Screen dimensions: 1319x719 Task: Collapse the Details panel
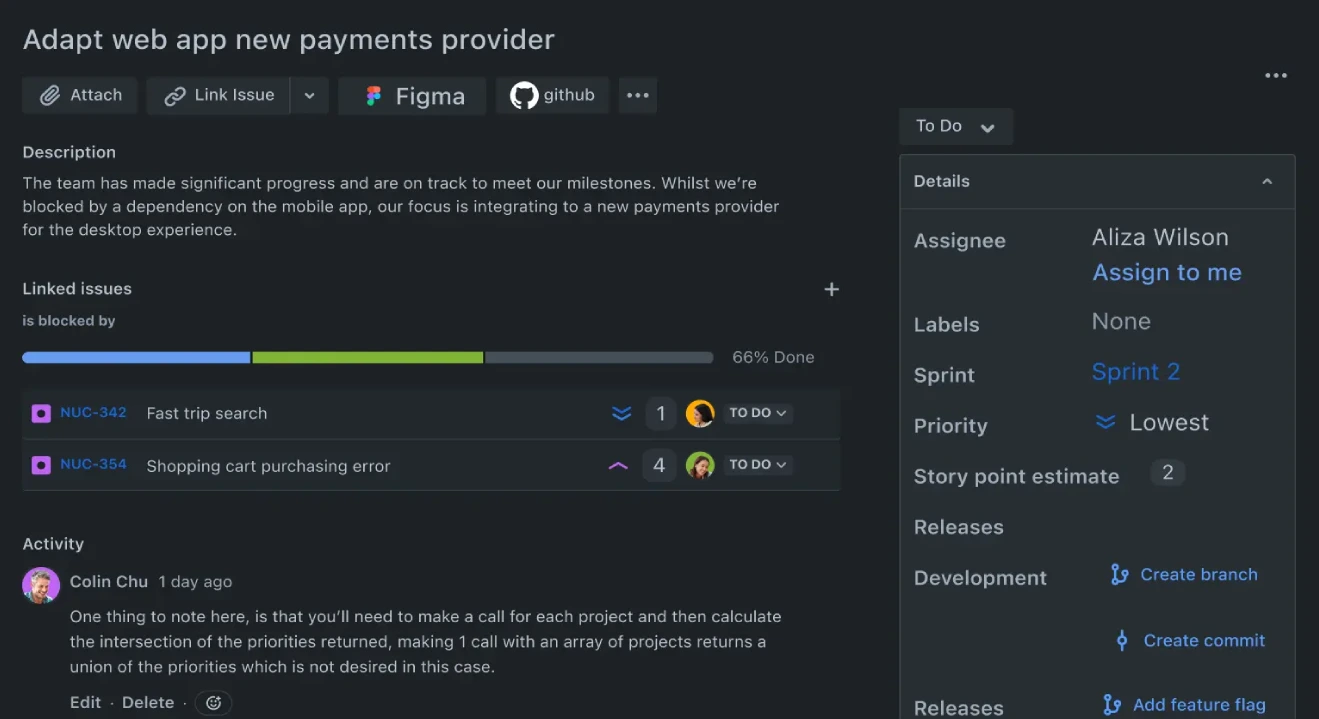(1266, 182)
